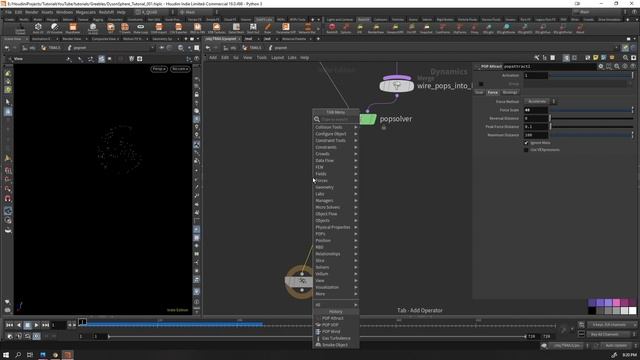Jump to first frame in playbar

pos(9,325)
